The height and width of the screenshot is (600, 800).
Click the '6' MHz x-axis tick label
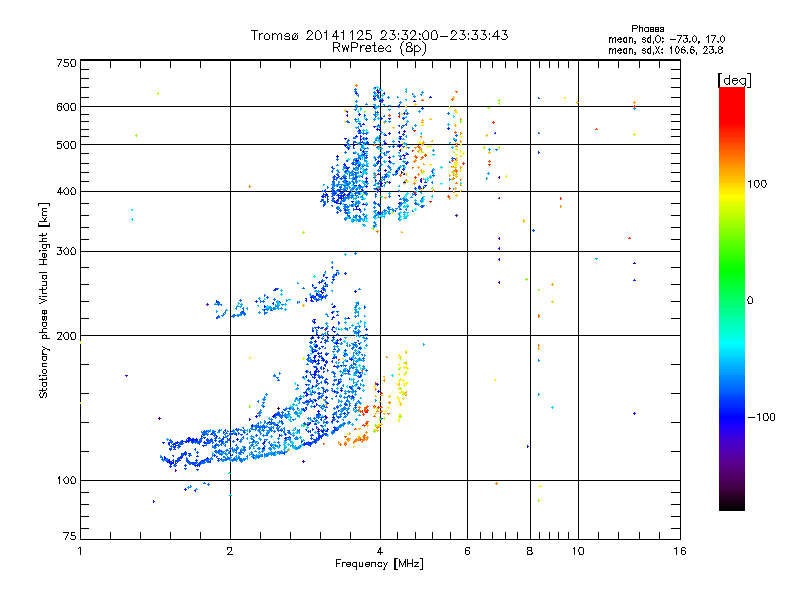point(467,551)
